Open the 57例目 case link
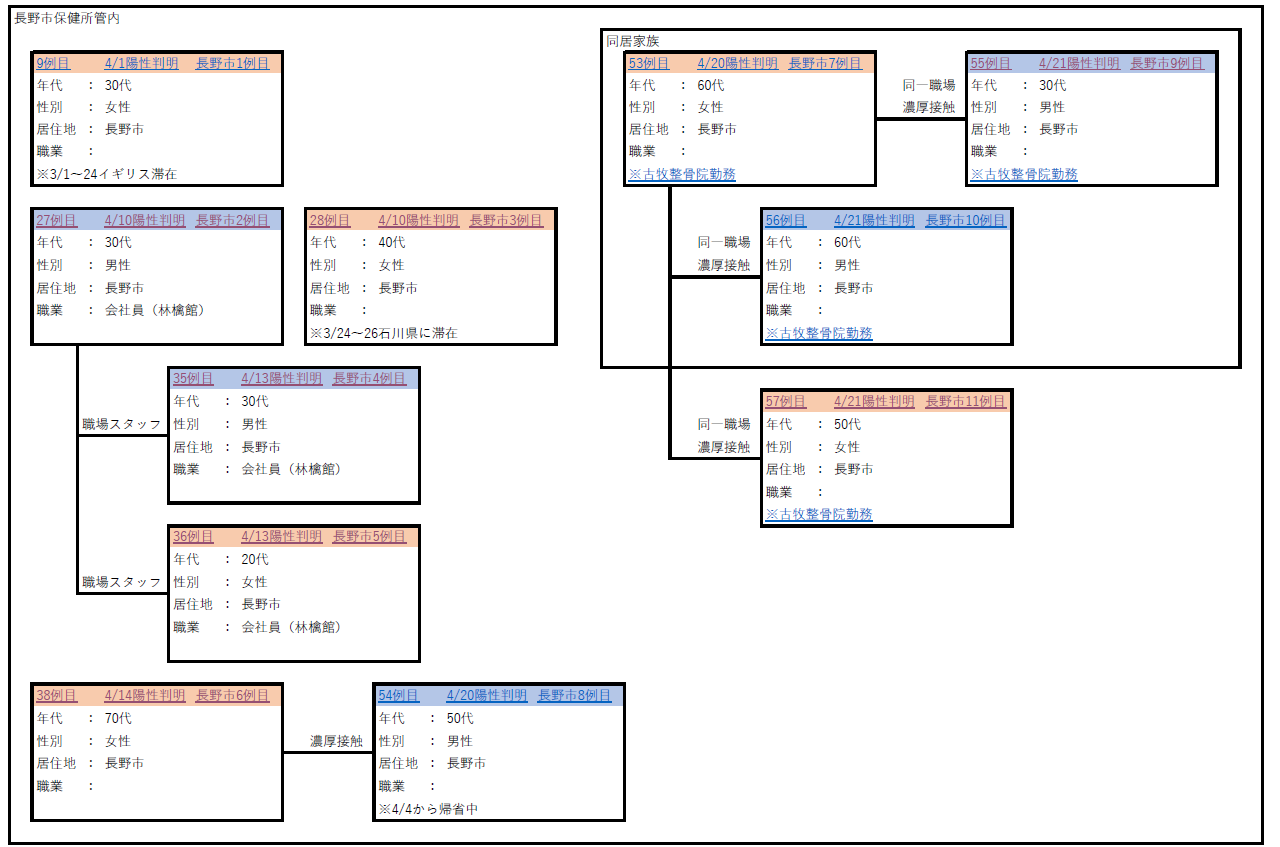The height and width of the screenshot is (847, 1280). 786,401
